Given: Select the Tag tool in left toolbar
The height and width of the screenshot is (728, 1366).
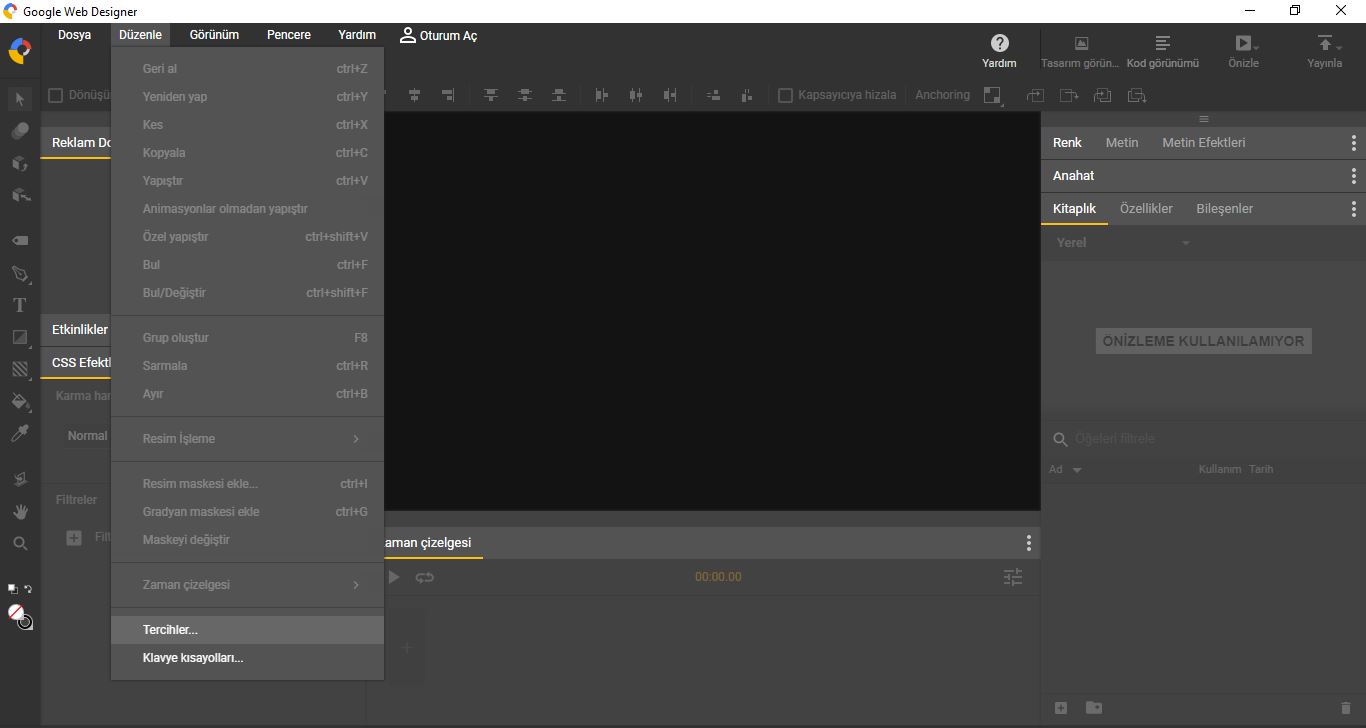Looking at the screenshot, I should [x=20, y=241].
